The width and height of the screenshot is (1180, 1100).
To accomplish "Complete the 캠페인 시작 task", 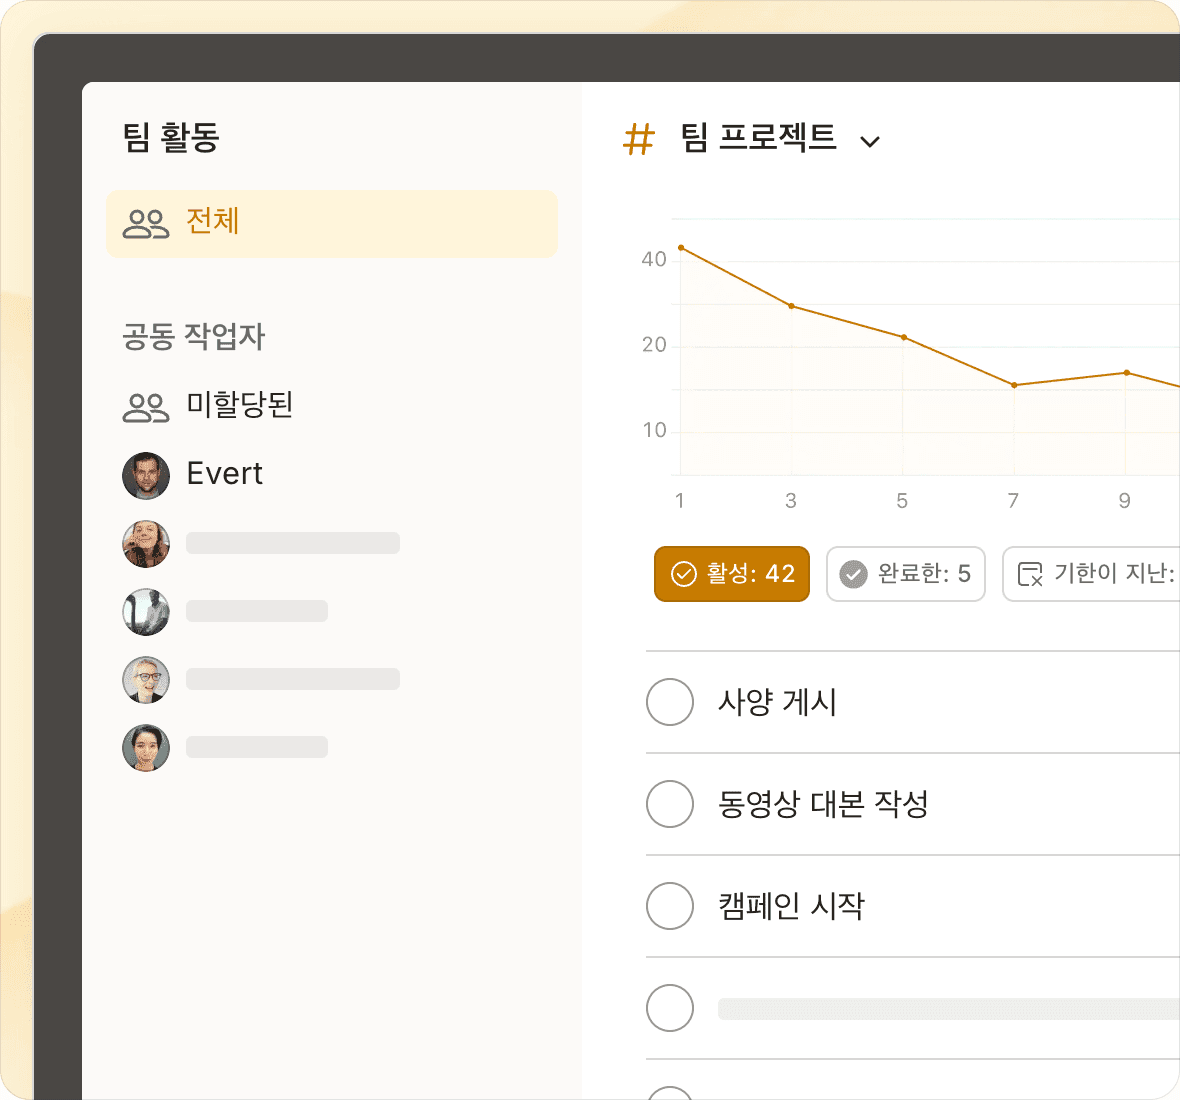I will point(670,906).
